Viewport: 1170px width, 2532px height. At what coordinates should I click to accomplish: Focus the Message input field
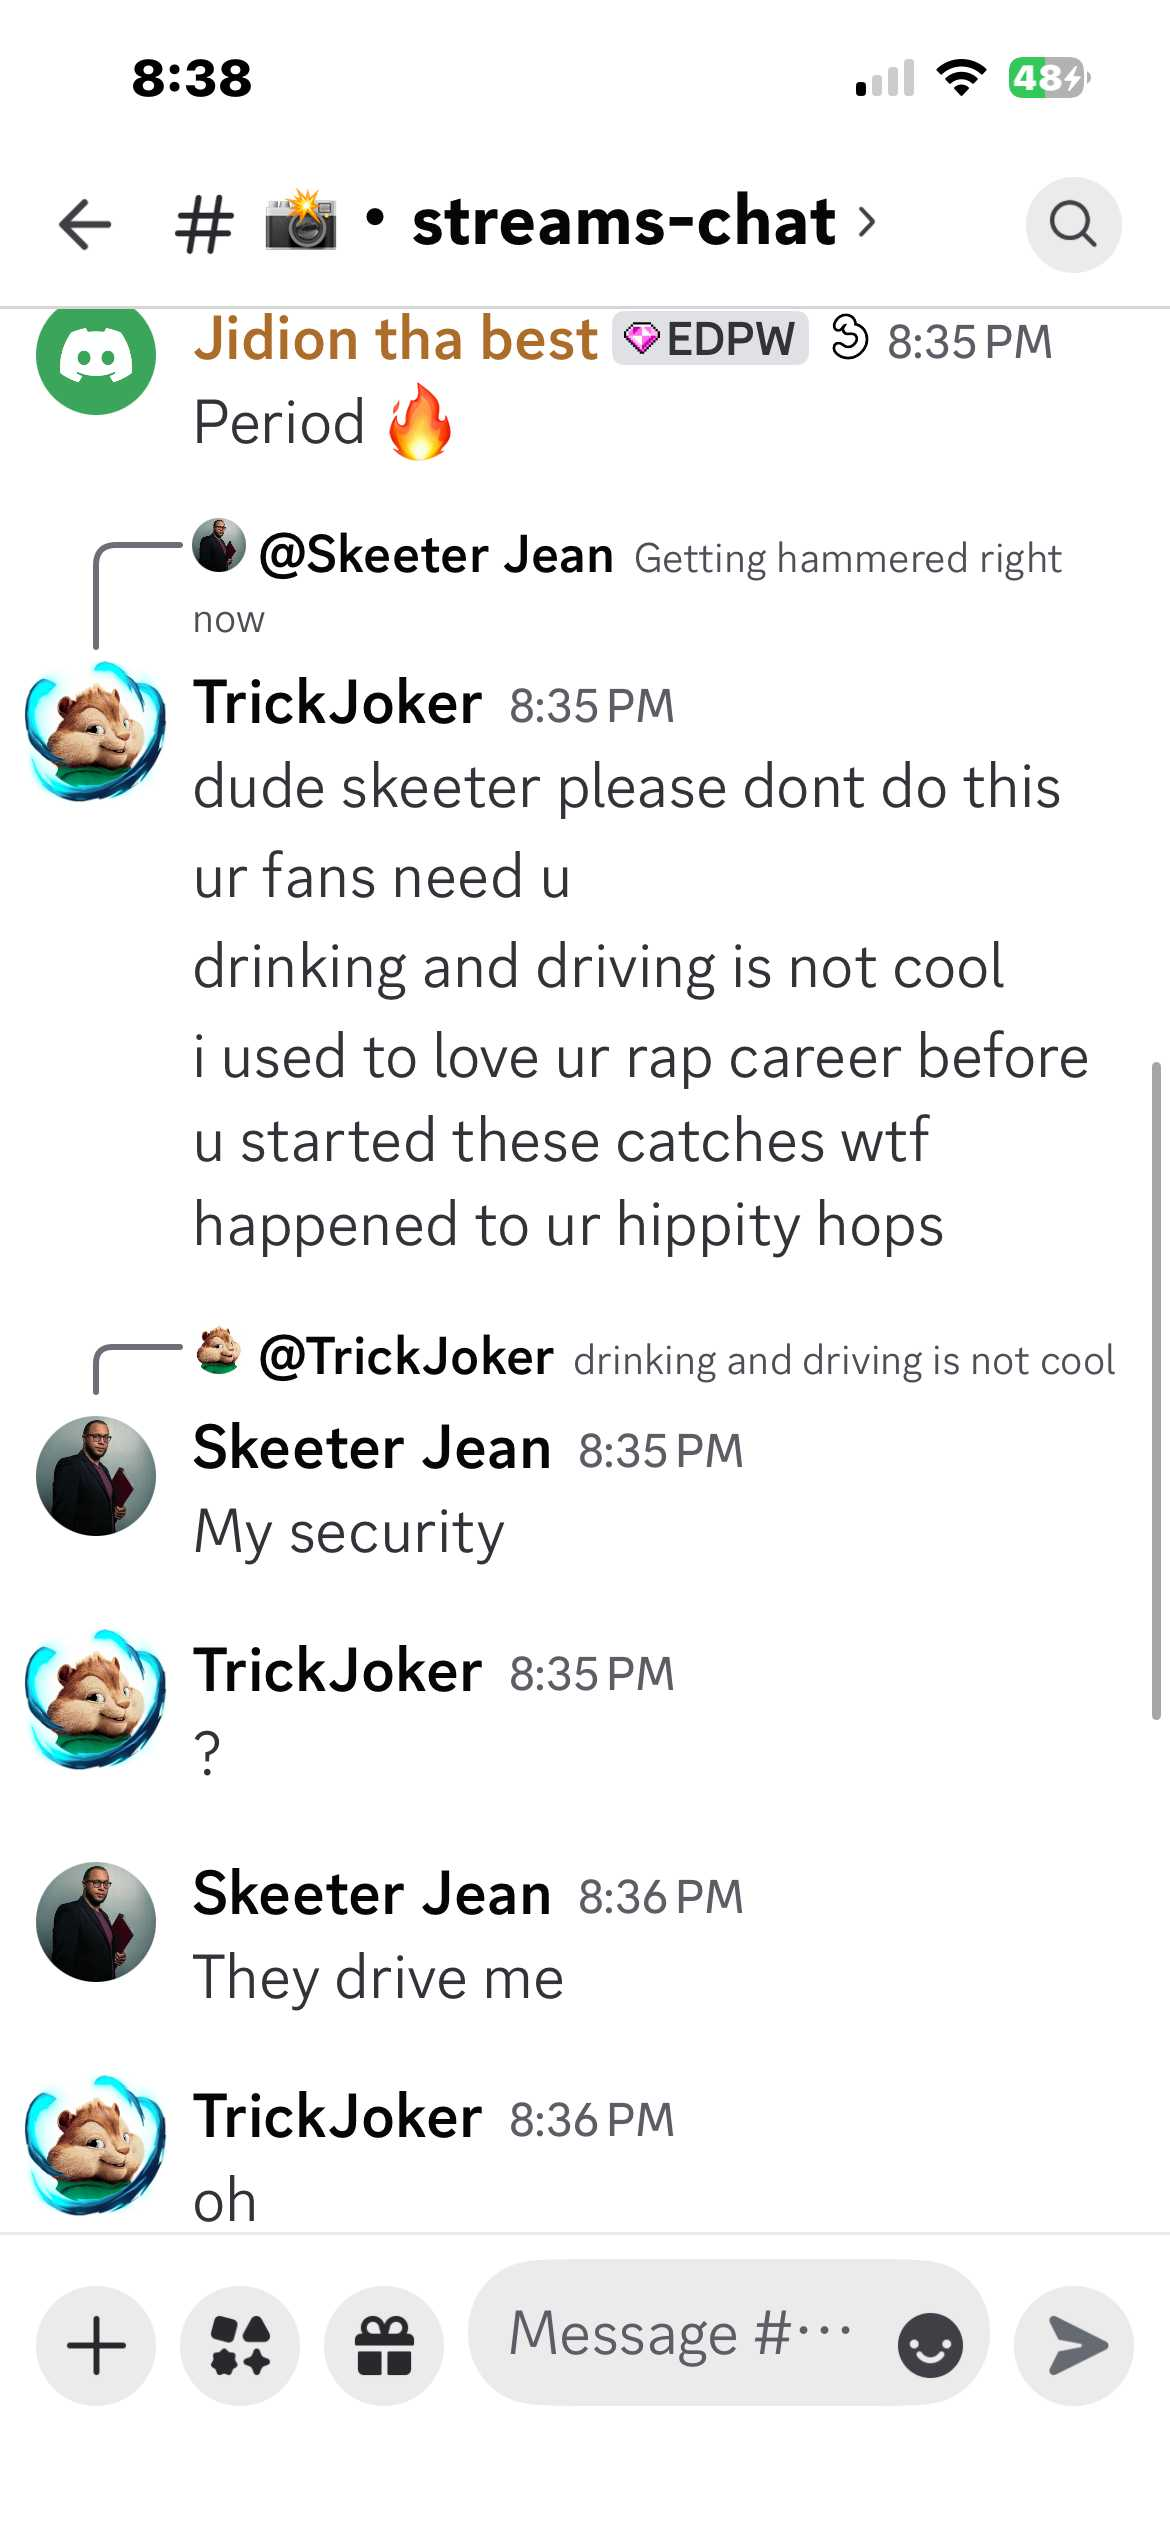tap(680, 2333)
